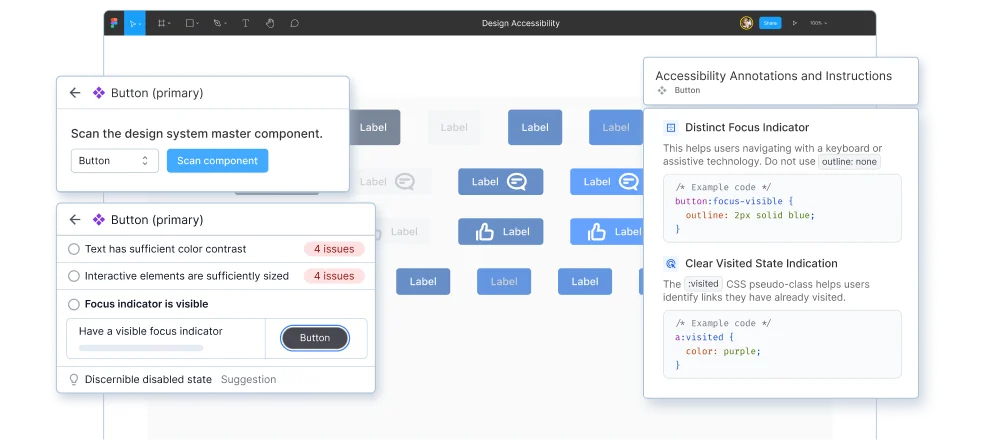1002x440 pixels.
Task: Click the user avatar in toolbar
Action: tap(746, 23)
